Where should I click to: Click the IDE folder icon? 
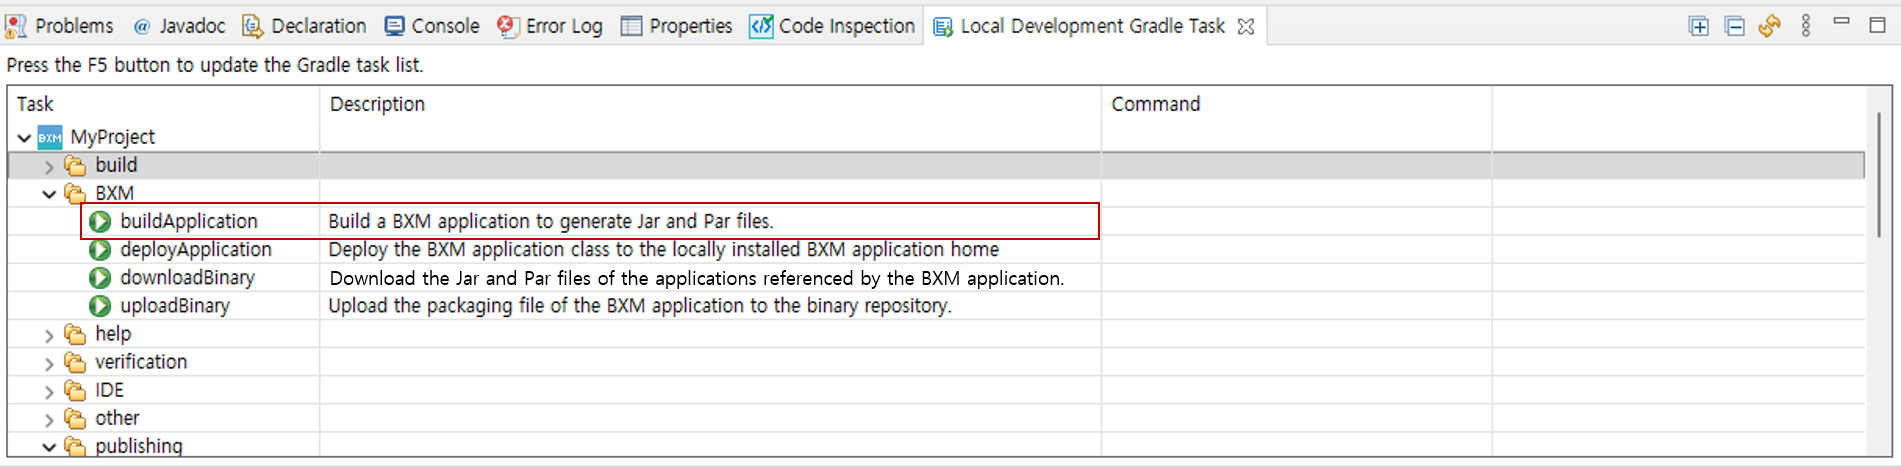[75, 390]
